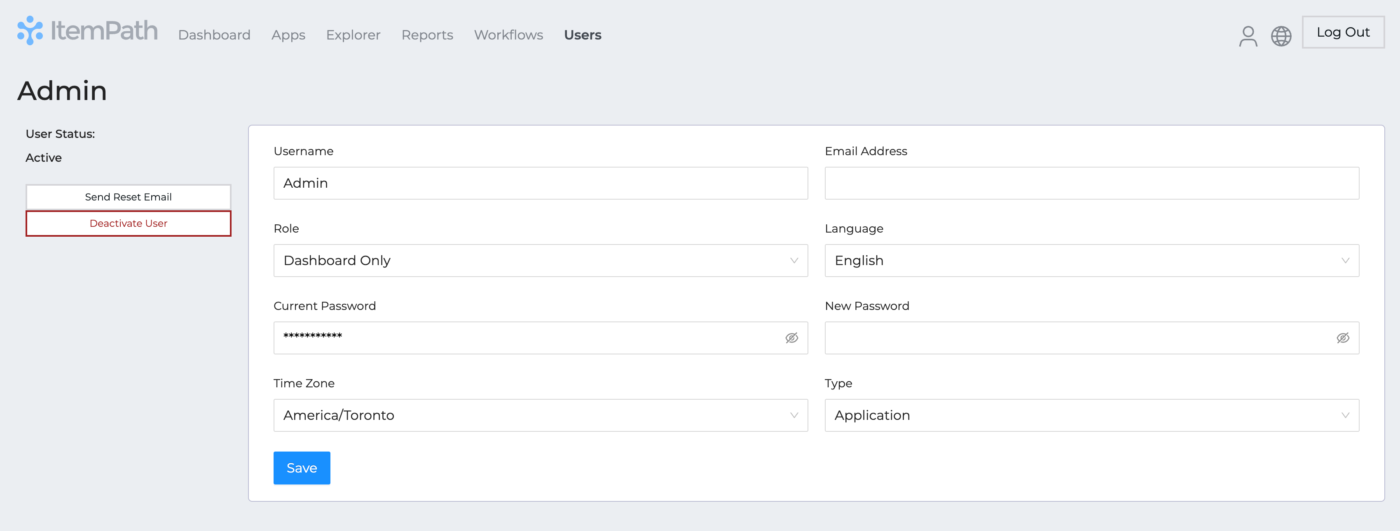Show the Current Password value
The width and height of the screenshot is (1400, 531).
click(791, 338)
